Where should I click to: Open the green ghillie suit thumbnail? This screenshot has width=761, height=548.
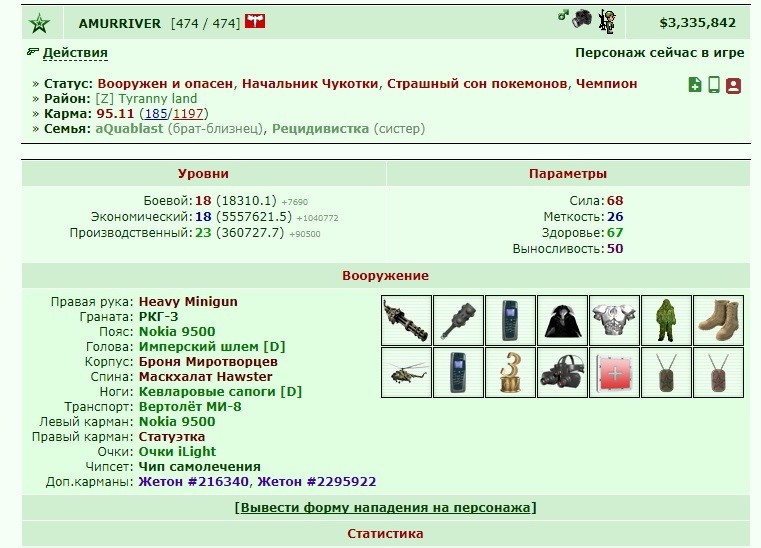pyautogui.click(x=666, y=320)
